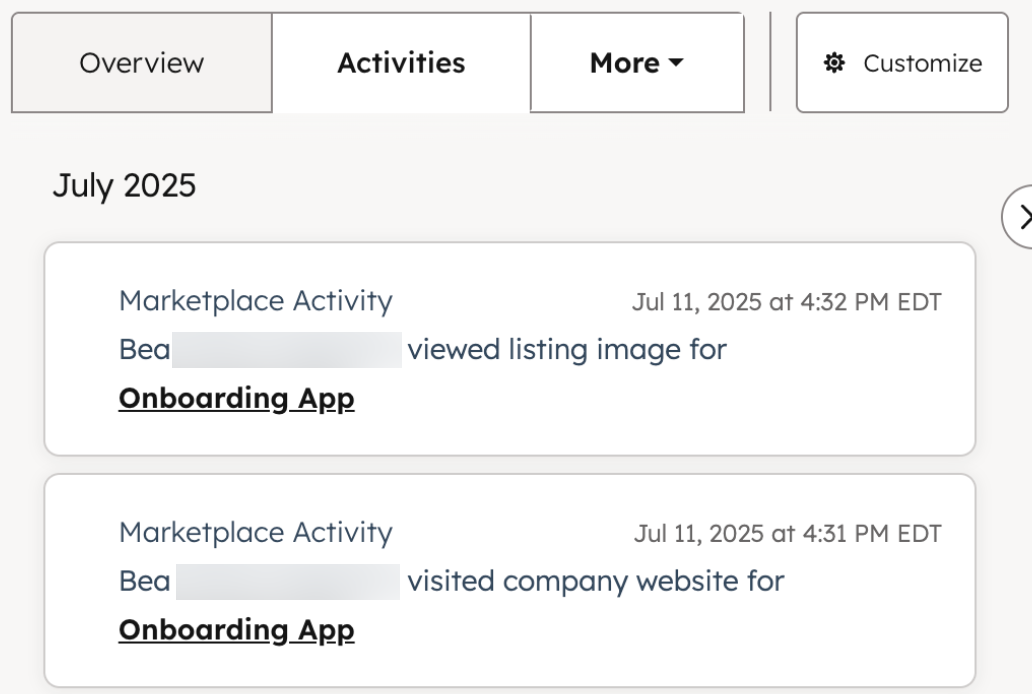The height and width of the screenshot is (694, 1032).
Task: Click the 'viewed listing image for' text
Action: 567,349
